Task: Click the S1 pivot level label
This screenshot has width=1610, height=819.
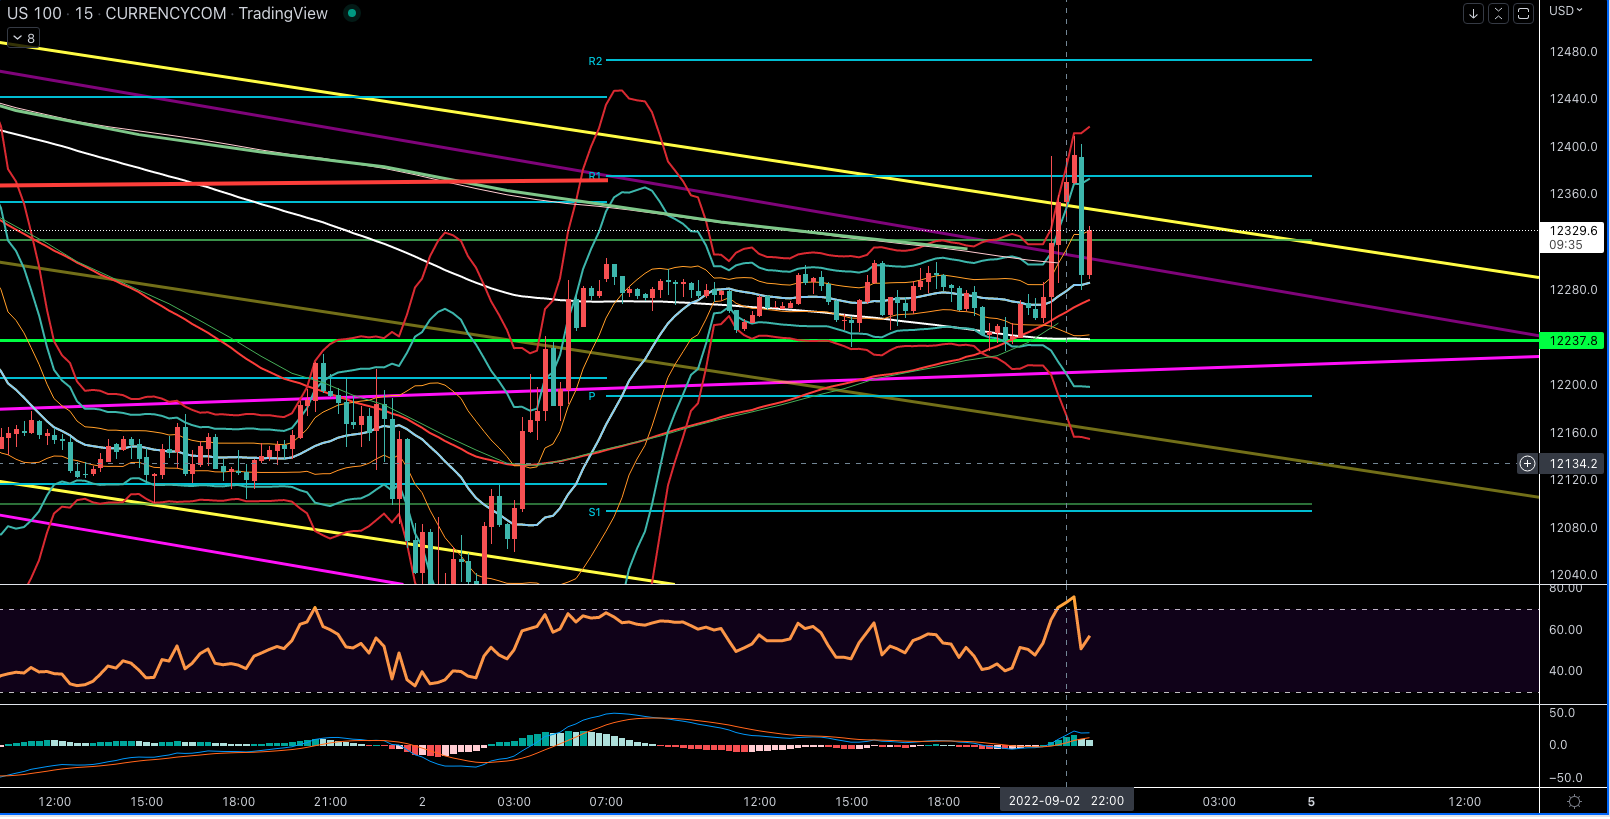Action: coord(594,512)
